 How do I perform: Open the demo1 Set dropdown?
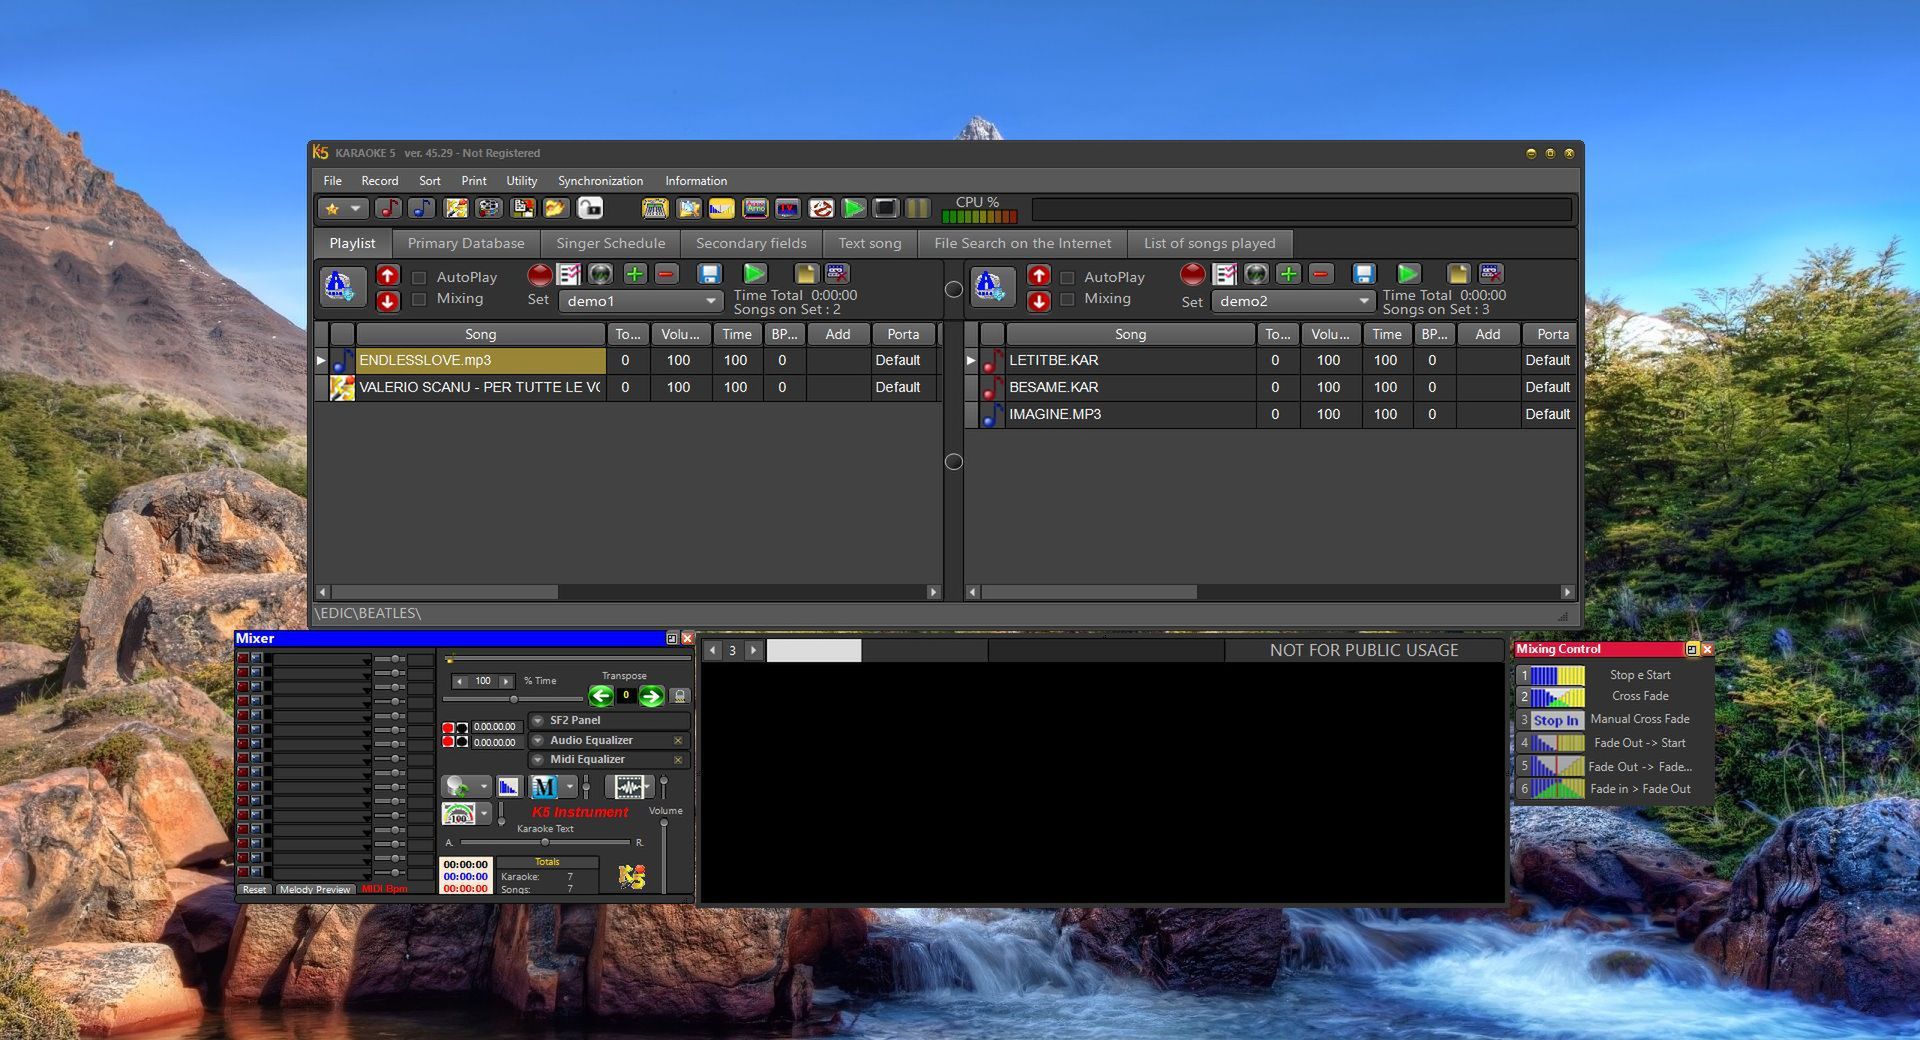(x=711, y=301)
